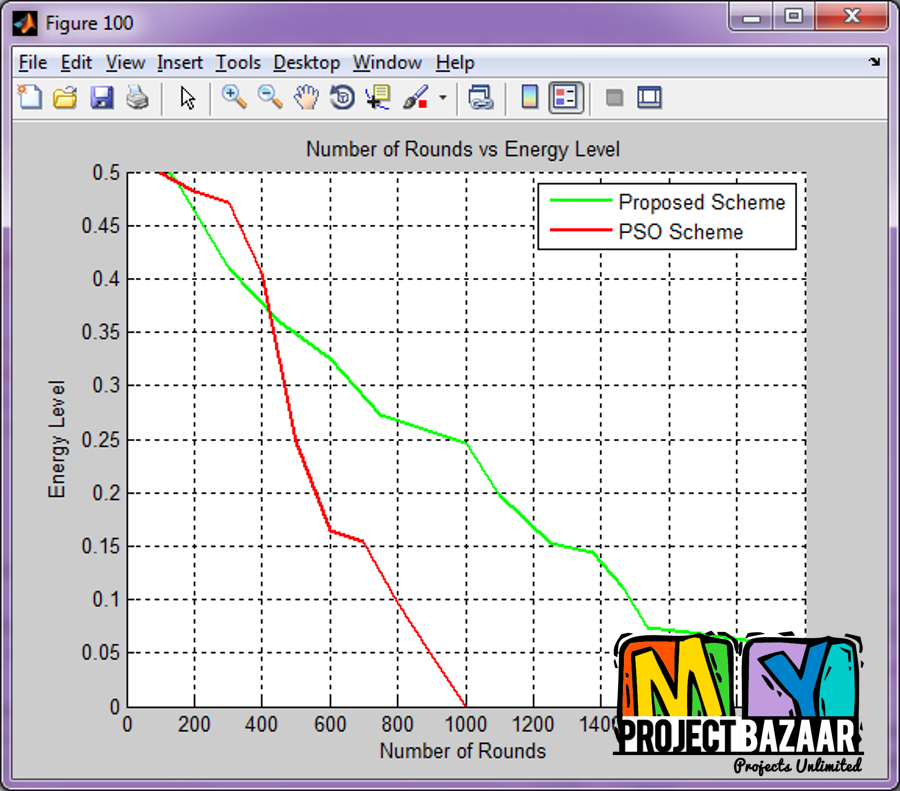900x791 pixels.
Task: Open the Desktop menu
Action: click(x=306, y=63)
